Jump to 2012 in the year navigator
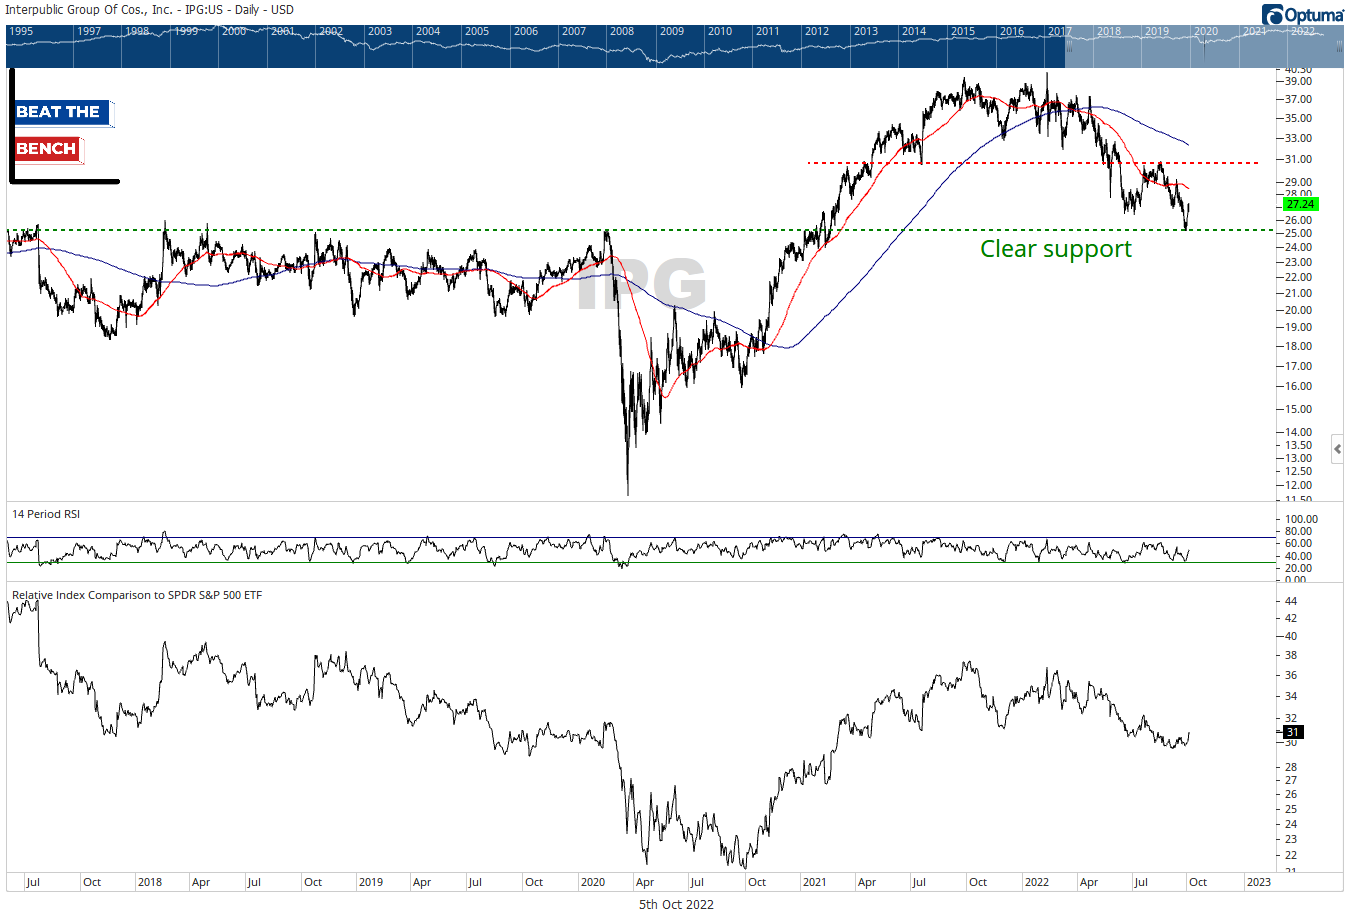Viewport: 1350px width, 924px height. (x=817, y=31)
